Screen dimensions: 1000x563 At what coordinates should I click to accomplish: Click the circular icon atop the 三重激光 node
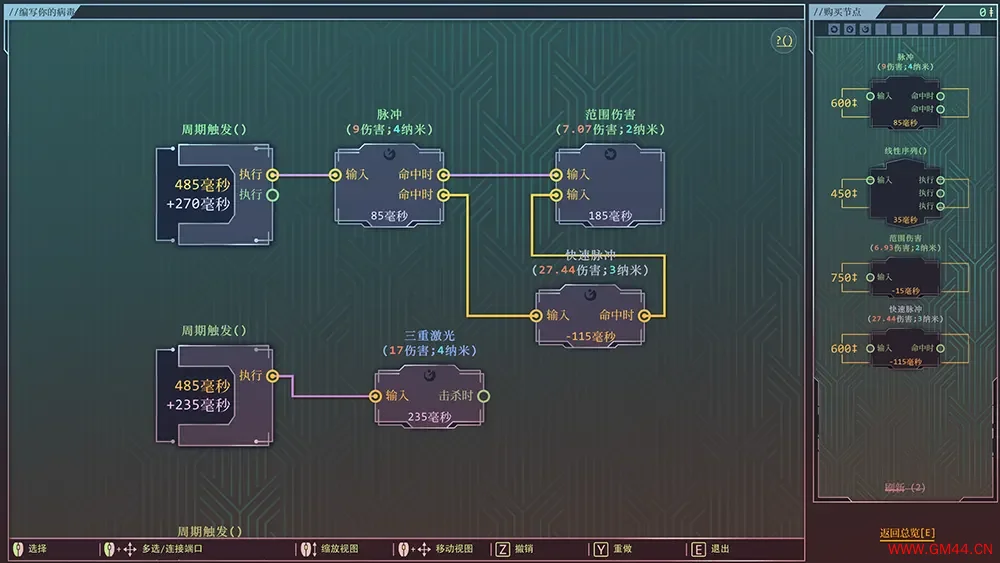pyautogui.click(x=430, y=375)
